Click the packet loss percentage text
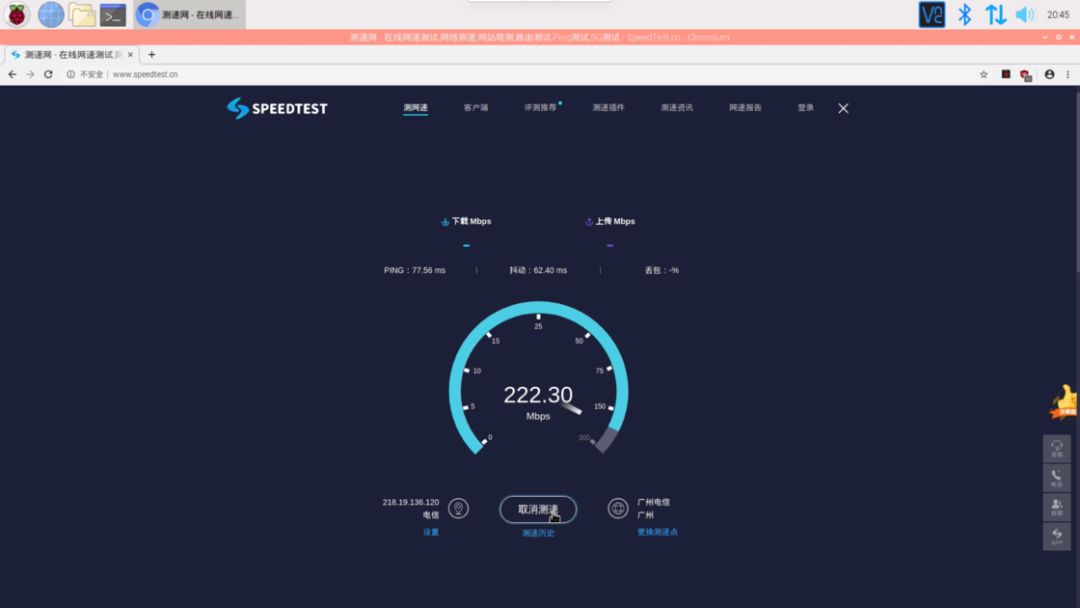 [x=661, y=270]
